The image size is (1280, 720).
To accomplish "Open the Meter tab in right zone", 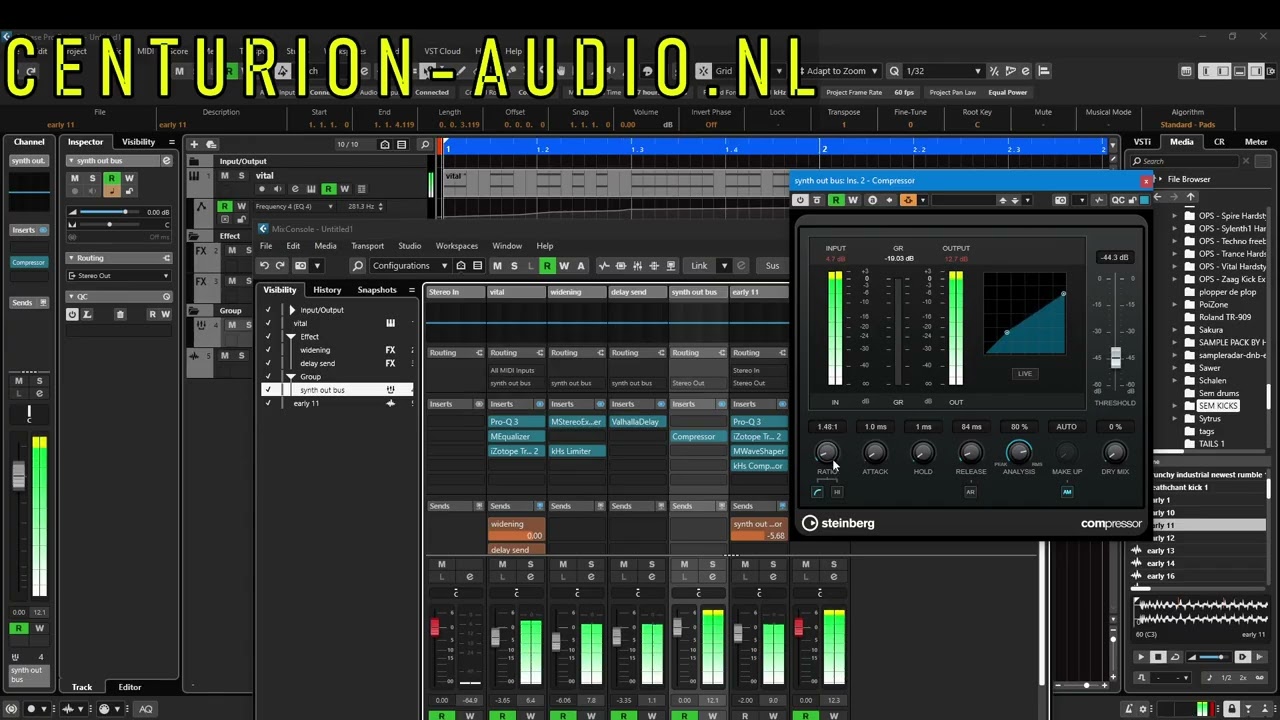I will coord(1256,142).
